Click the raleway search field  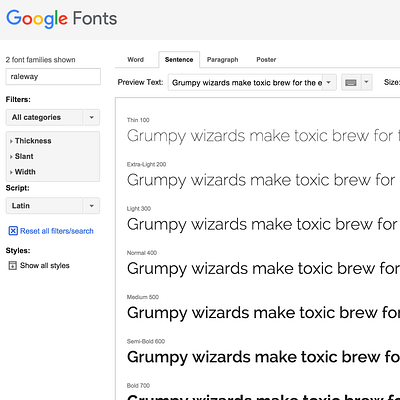coord(53,77)
